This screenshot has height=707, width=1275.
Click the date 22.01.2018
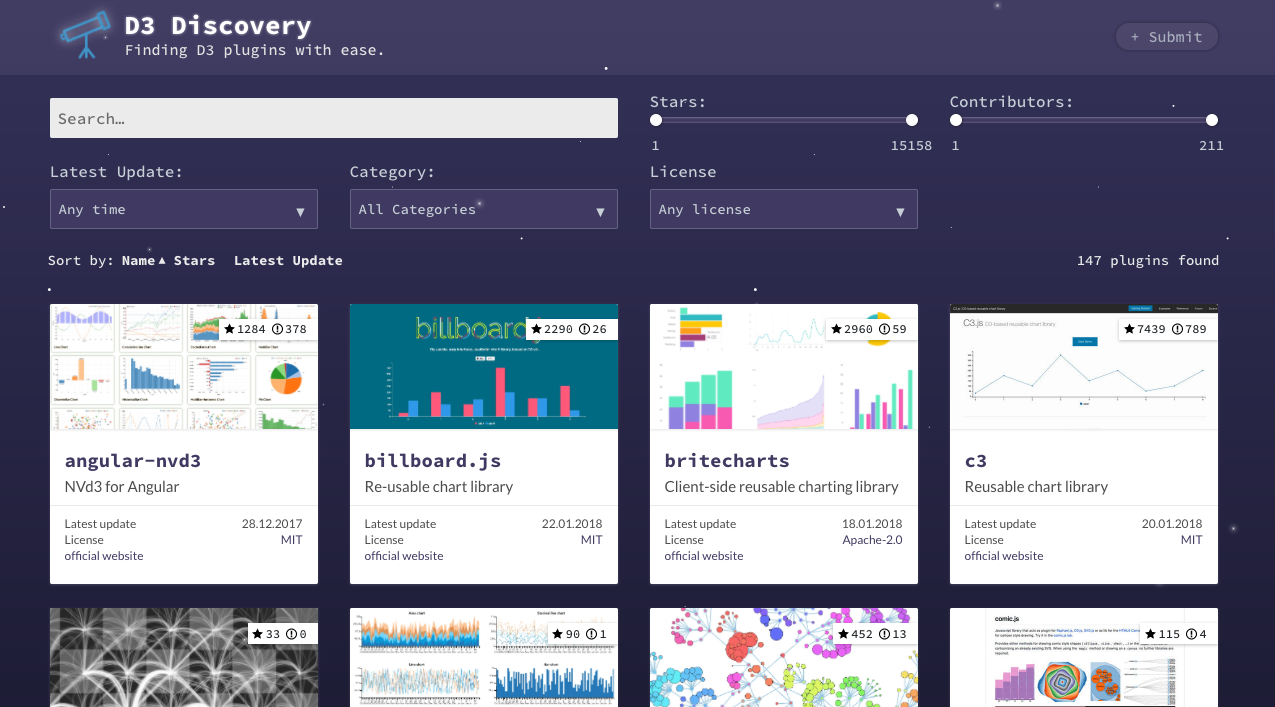click(x=572, y=524)
